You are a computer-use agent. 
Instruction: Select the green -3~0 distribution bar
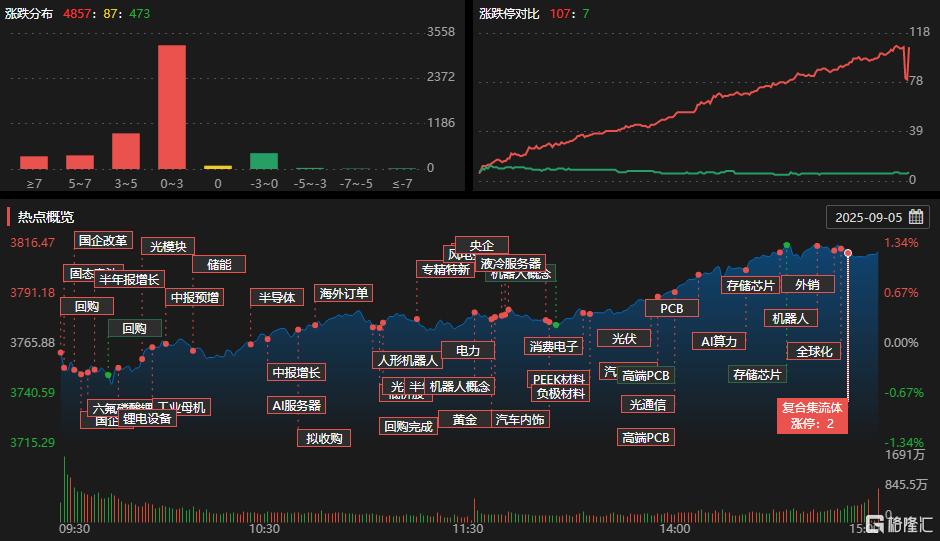point(264,161)
